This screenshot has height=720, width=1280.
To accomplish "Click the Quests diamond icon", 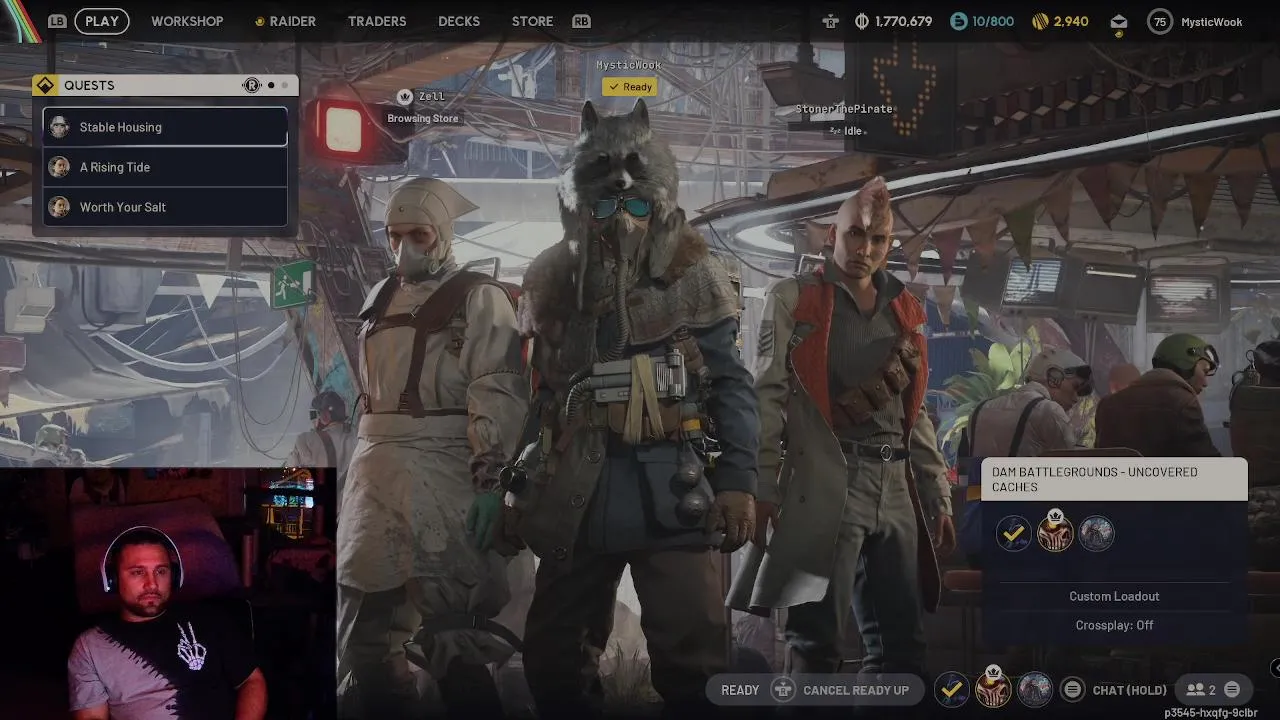I will tap(45, 85).
